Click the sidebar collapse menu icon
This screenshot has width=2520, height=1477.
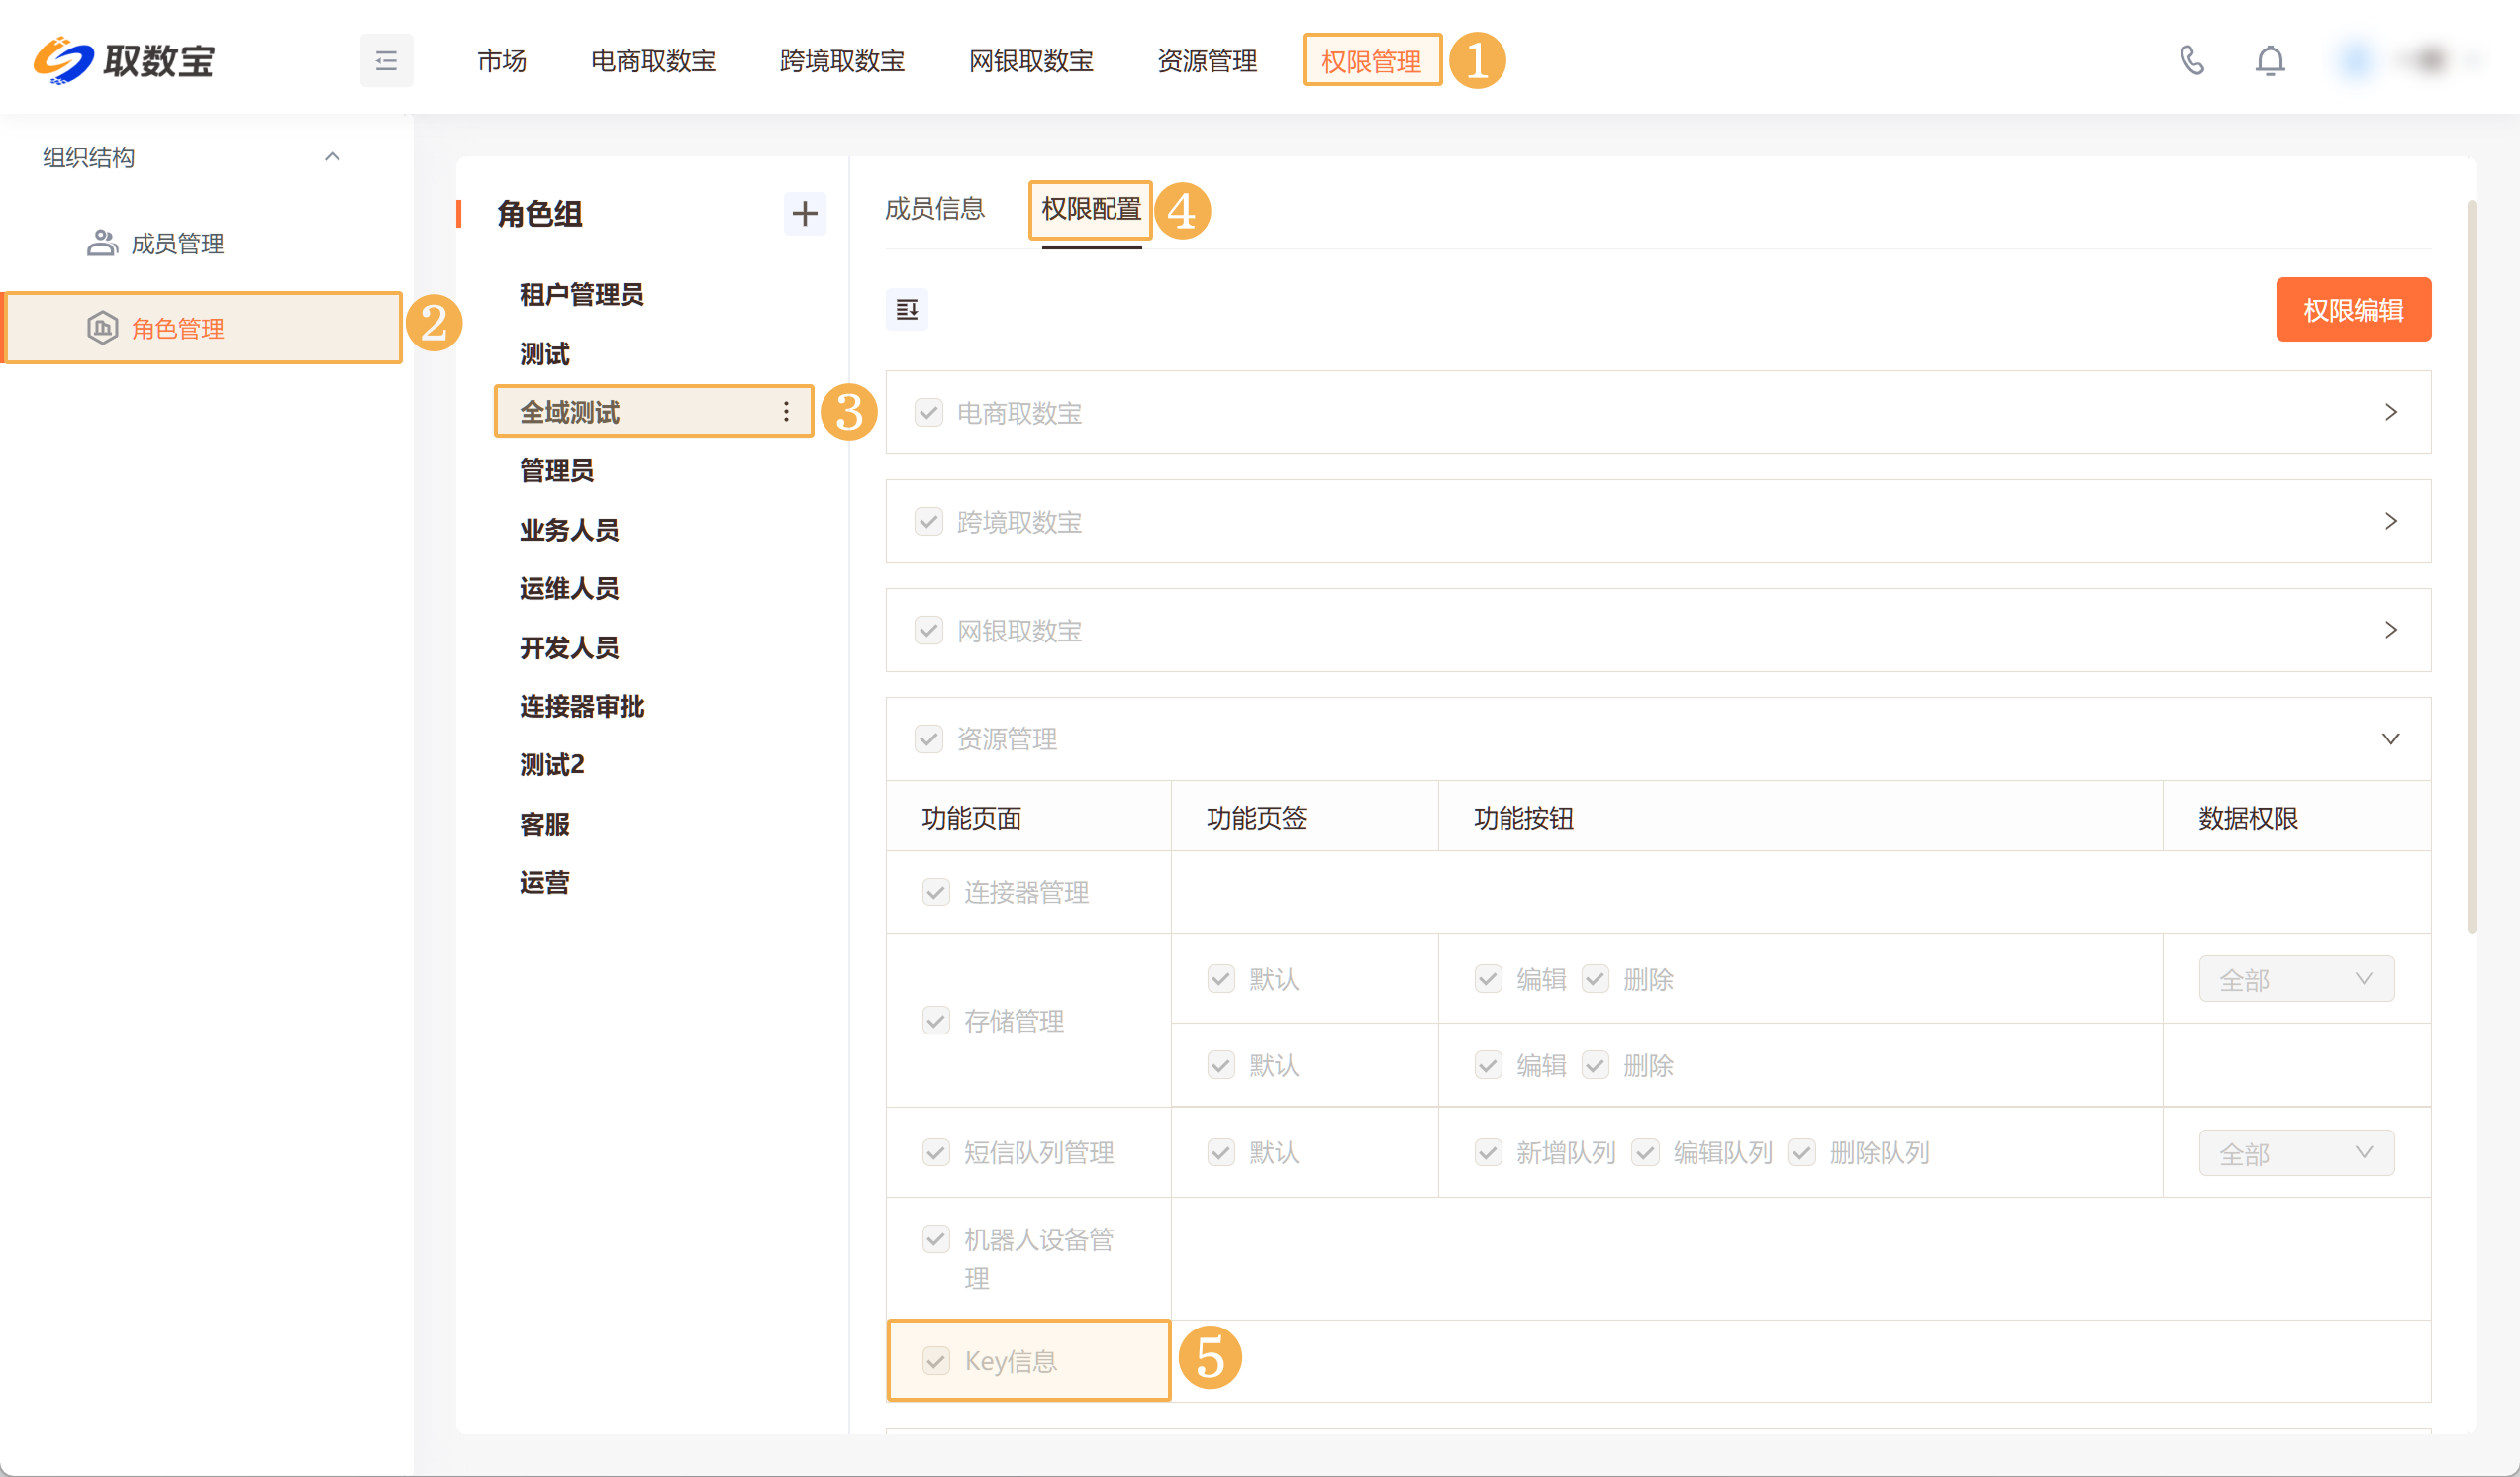click(x=386, y=61)
